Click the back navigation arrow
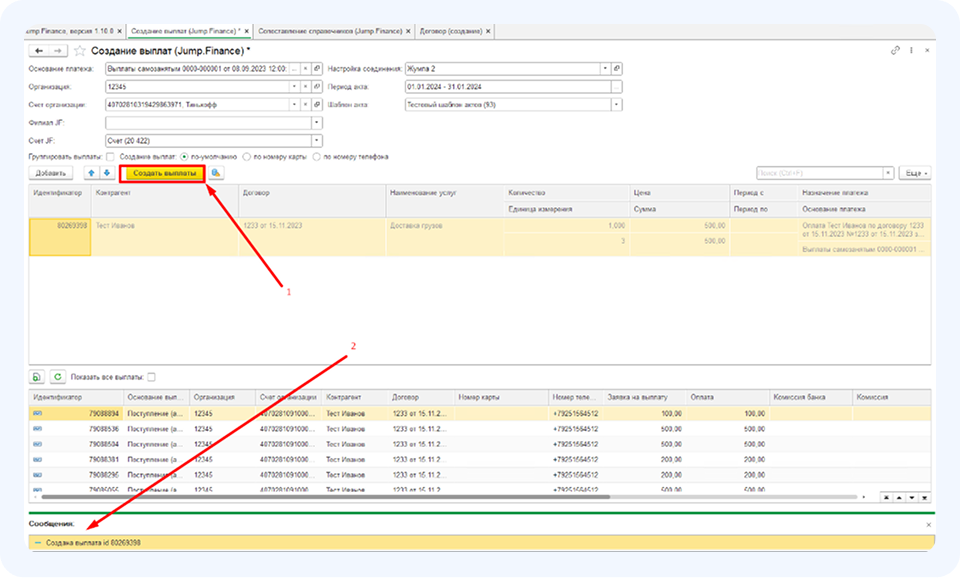Viewport: 960px width, 578px height. tap(40, 50)
